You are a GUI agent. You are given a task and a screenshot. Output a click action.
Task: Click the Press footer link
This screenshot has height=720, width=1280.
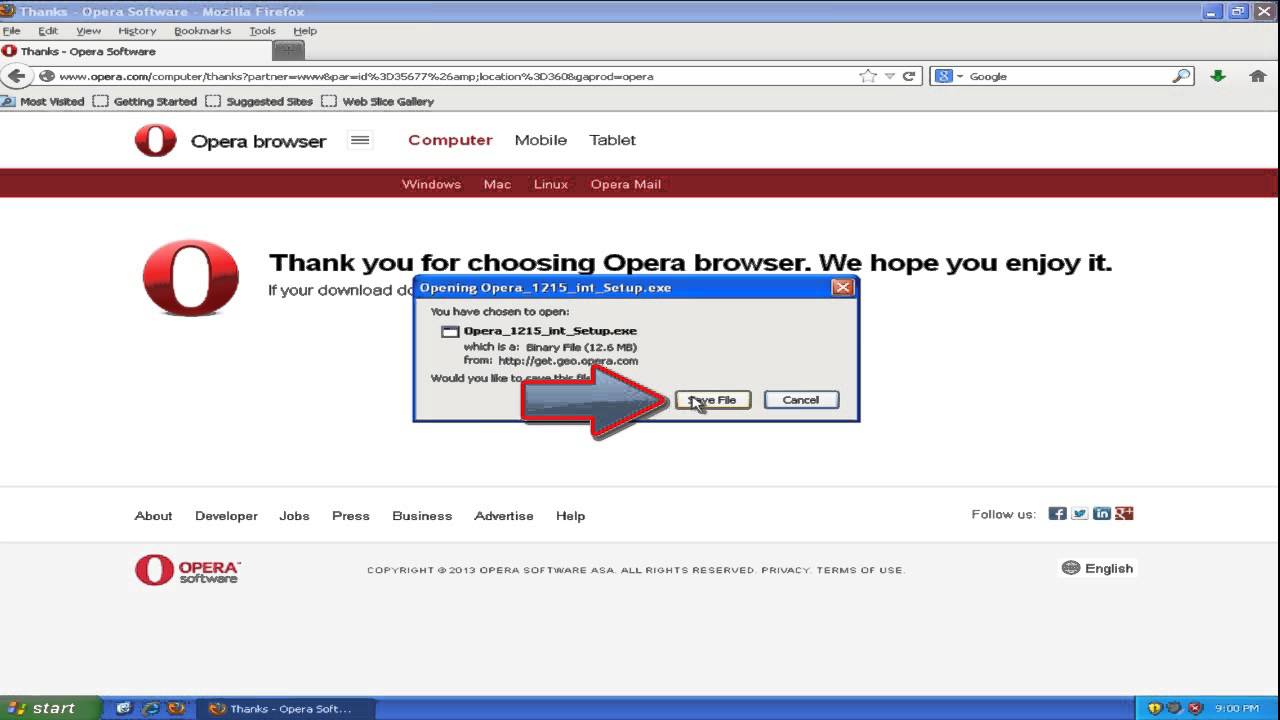pos(351,516)
